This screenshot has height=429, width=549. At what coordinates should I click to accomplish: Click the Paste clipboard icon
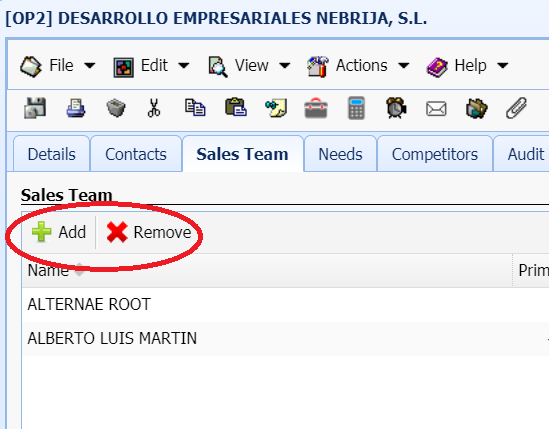point(236,107)
